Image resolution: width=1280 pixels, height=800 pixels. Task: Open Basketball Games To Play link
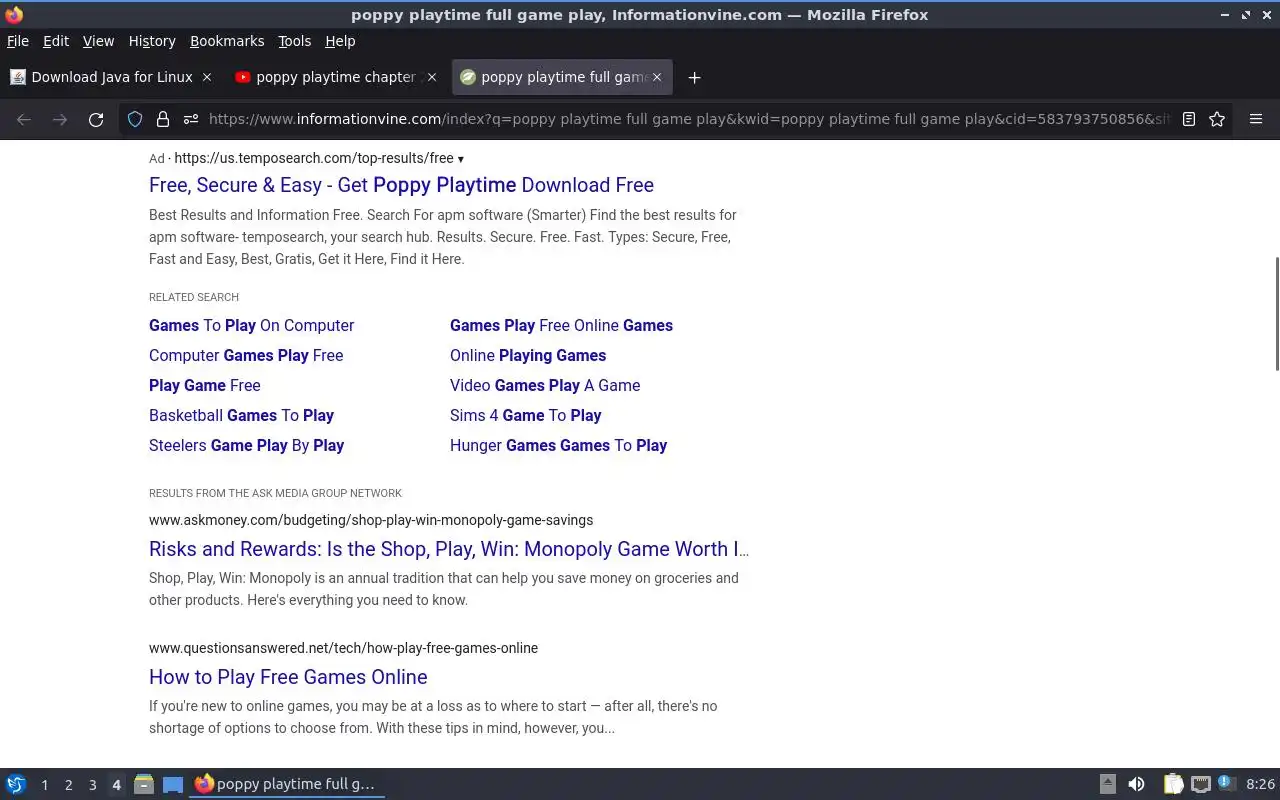click(x=241, y=415)
